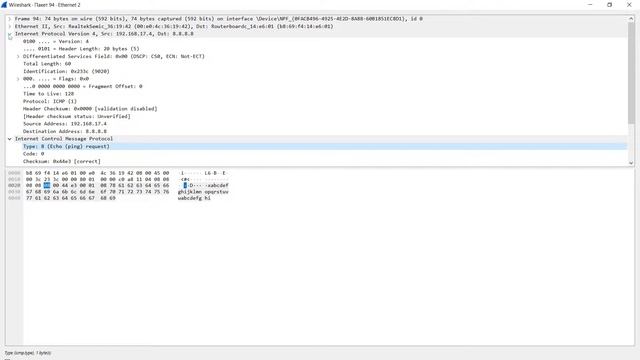
Task: Collapse Internet Control Message Protocol section
Action: click(9, 139)
